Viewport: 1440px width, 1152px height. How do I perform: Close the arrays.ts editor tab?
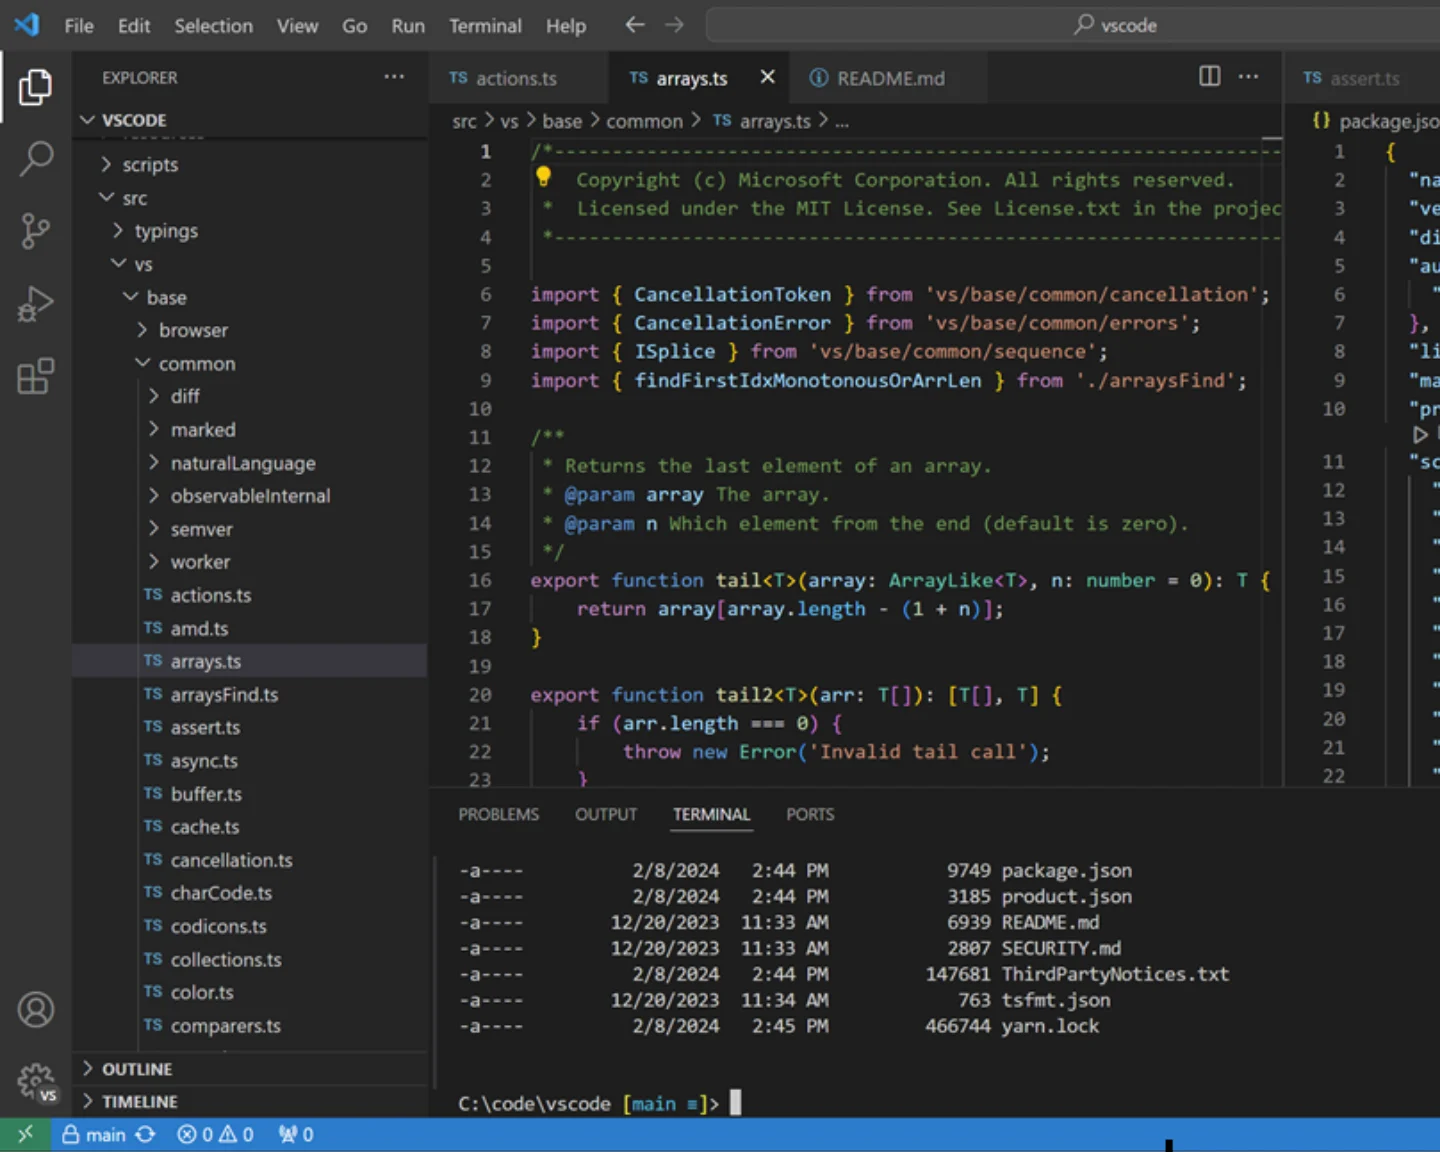point(767,77)
